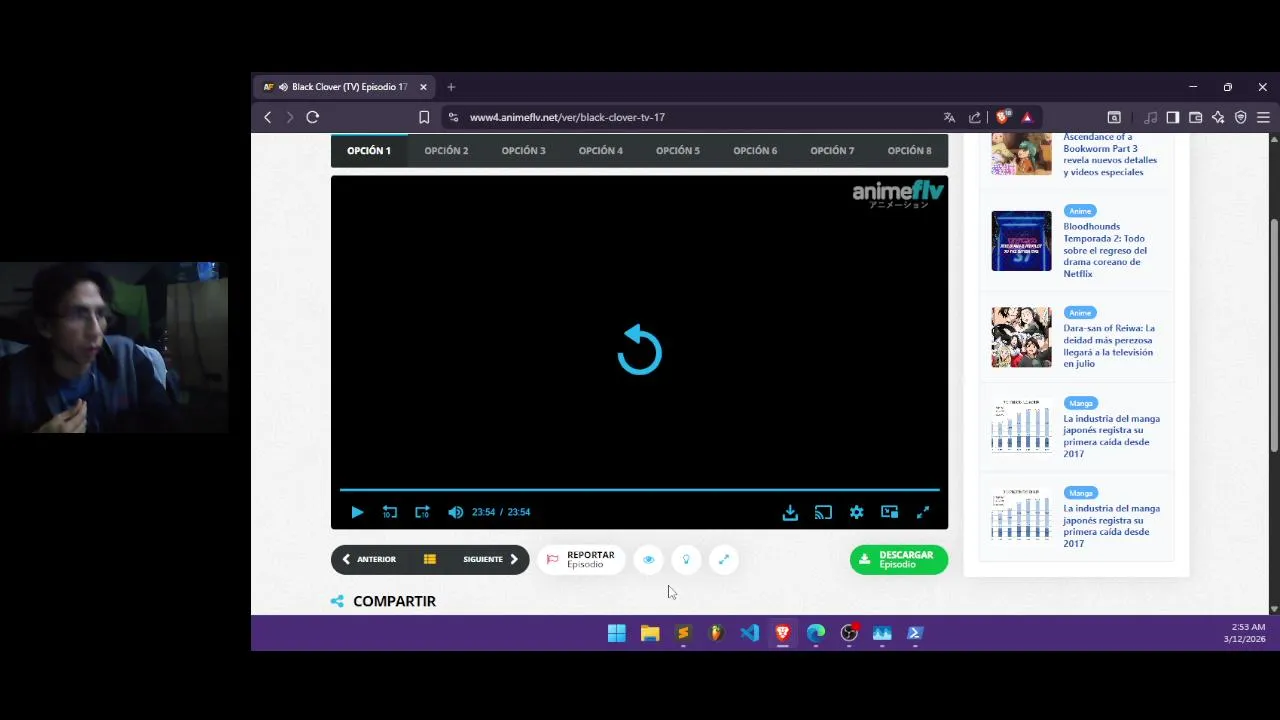The width and height of the screenshot is (1280, 720).
Task: Open the Dara-san of Reiwa article link
Action: pyautogui.click(x=1109, y=346)
